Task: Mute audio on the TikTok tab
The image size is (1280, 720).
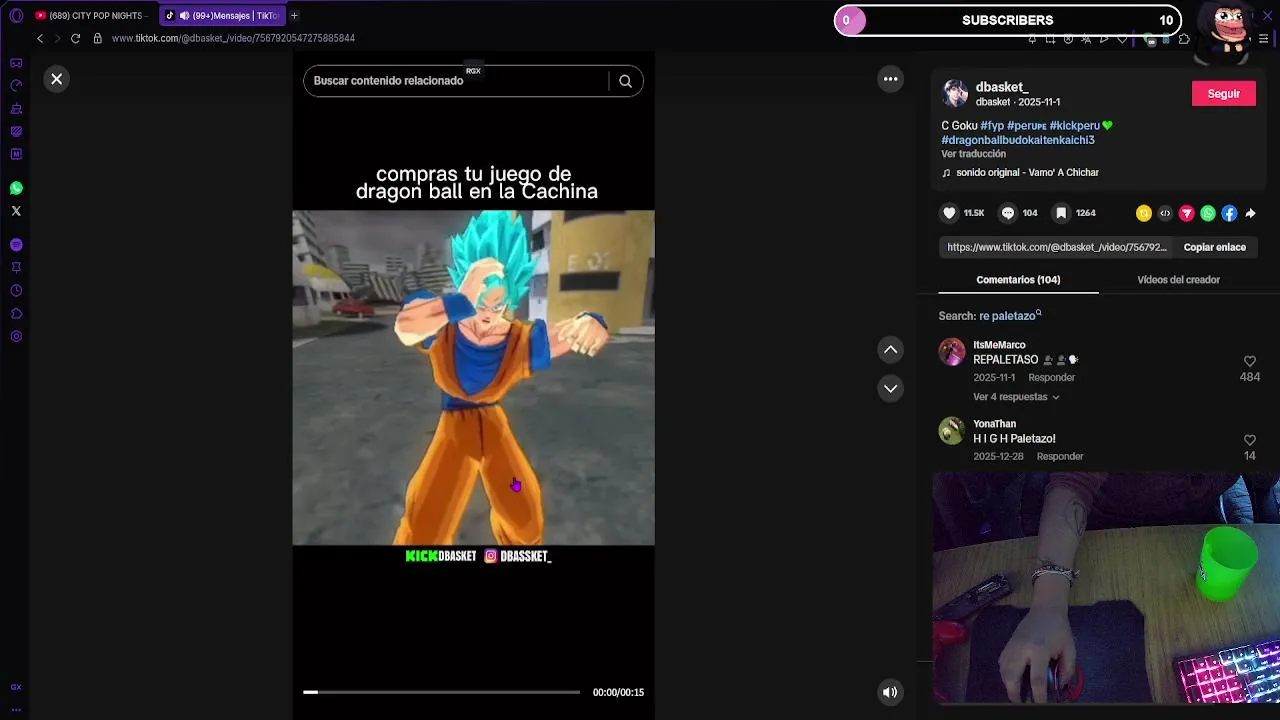Action: tap(184, 16)
